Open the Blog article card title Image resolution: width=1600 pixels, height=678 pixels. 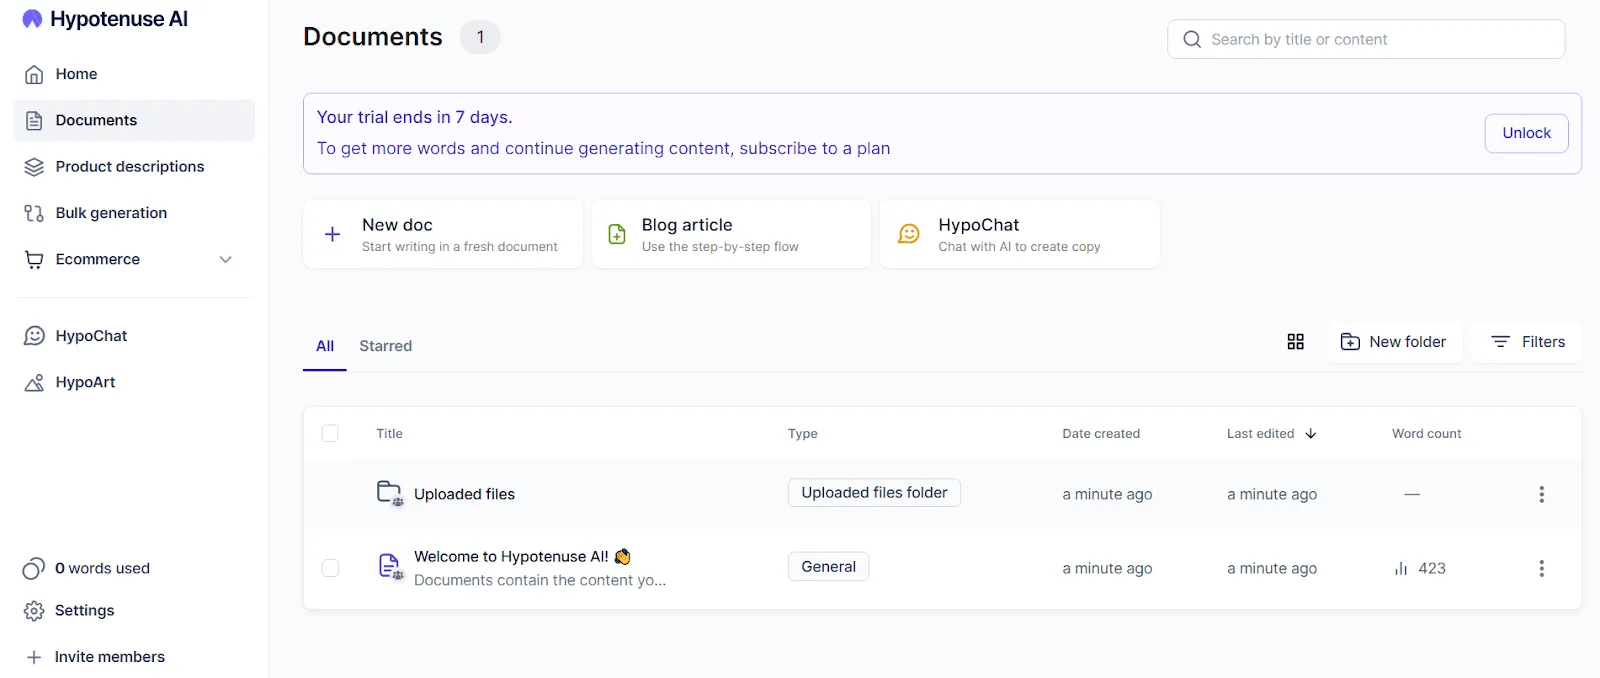tap(687, 225)
